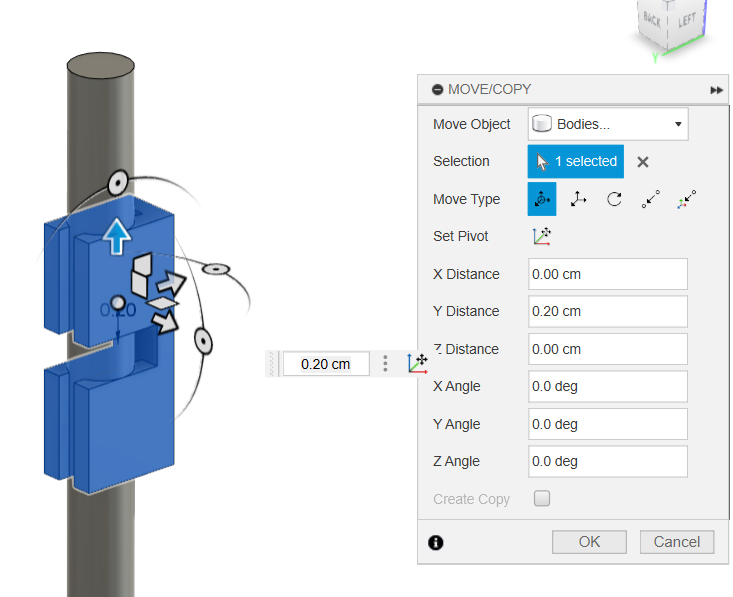Click the "1 selected" Selection button
This screenshot has width=733, height=597.
click(576, 162)
